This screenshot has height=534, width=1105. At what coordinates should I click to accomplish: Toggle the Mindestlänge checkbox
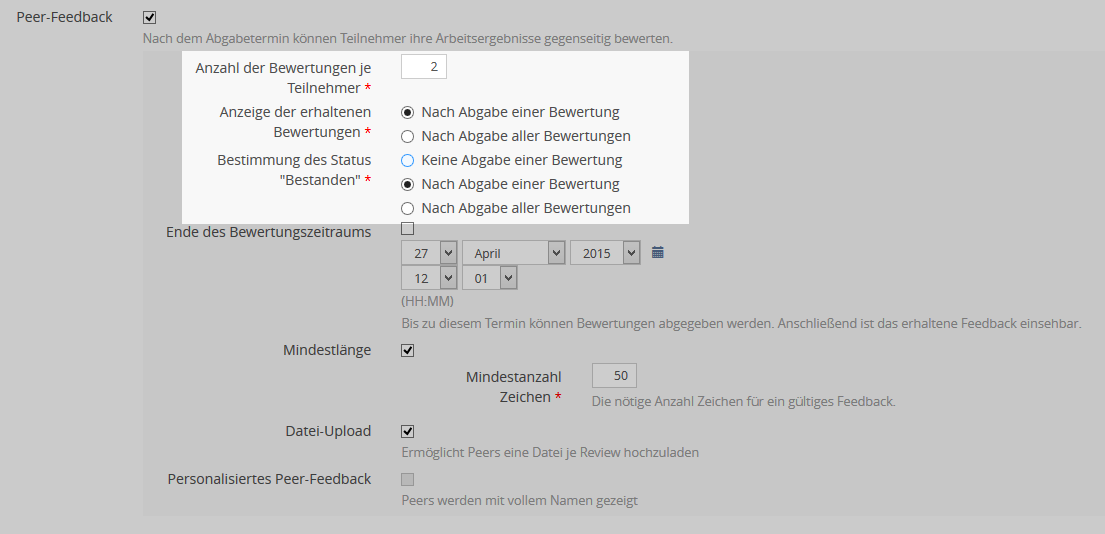pyautogui.click(x=407, y=351)
